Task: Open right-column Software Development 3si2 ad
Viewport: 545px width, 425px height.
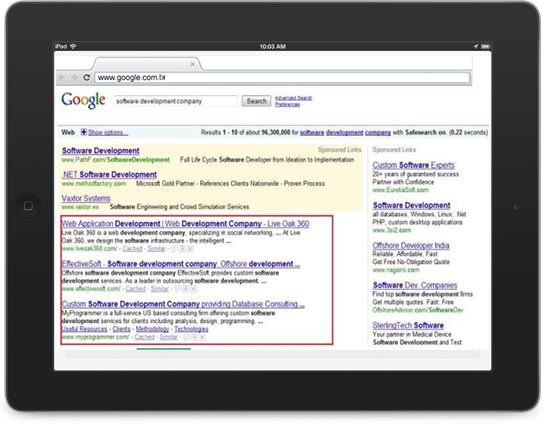Action: [x=412, y=205]
